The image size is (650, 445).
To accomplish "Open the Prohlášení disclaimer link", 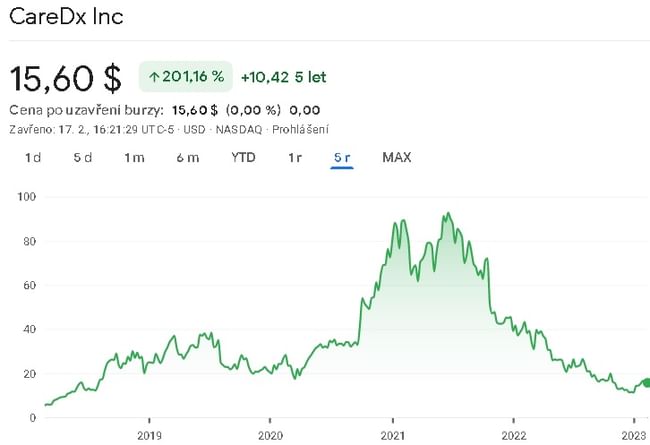I will click(299, 130).
